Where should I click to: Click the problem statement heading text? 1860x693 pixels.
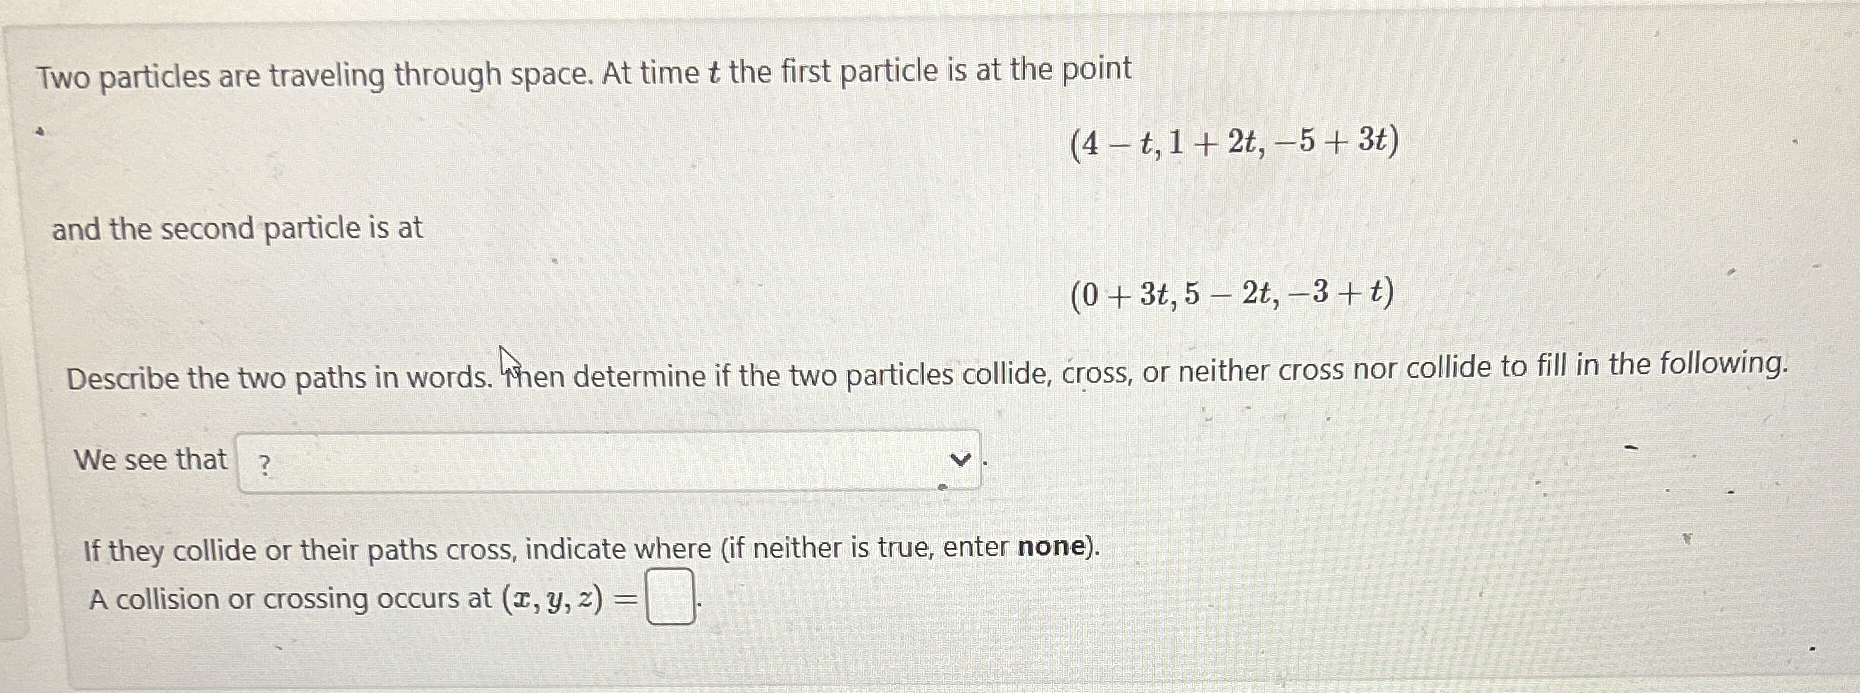[580, 70]
